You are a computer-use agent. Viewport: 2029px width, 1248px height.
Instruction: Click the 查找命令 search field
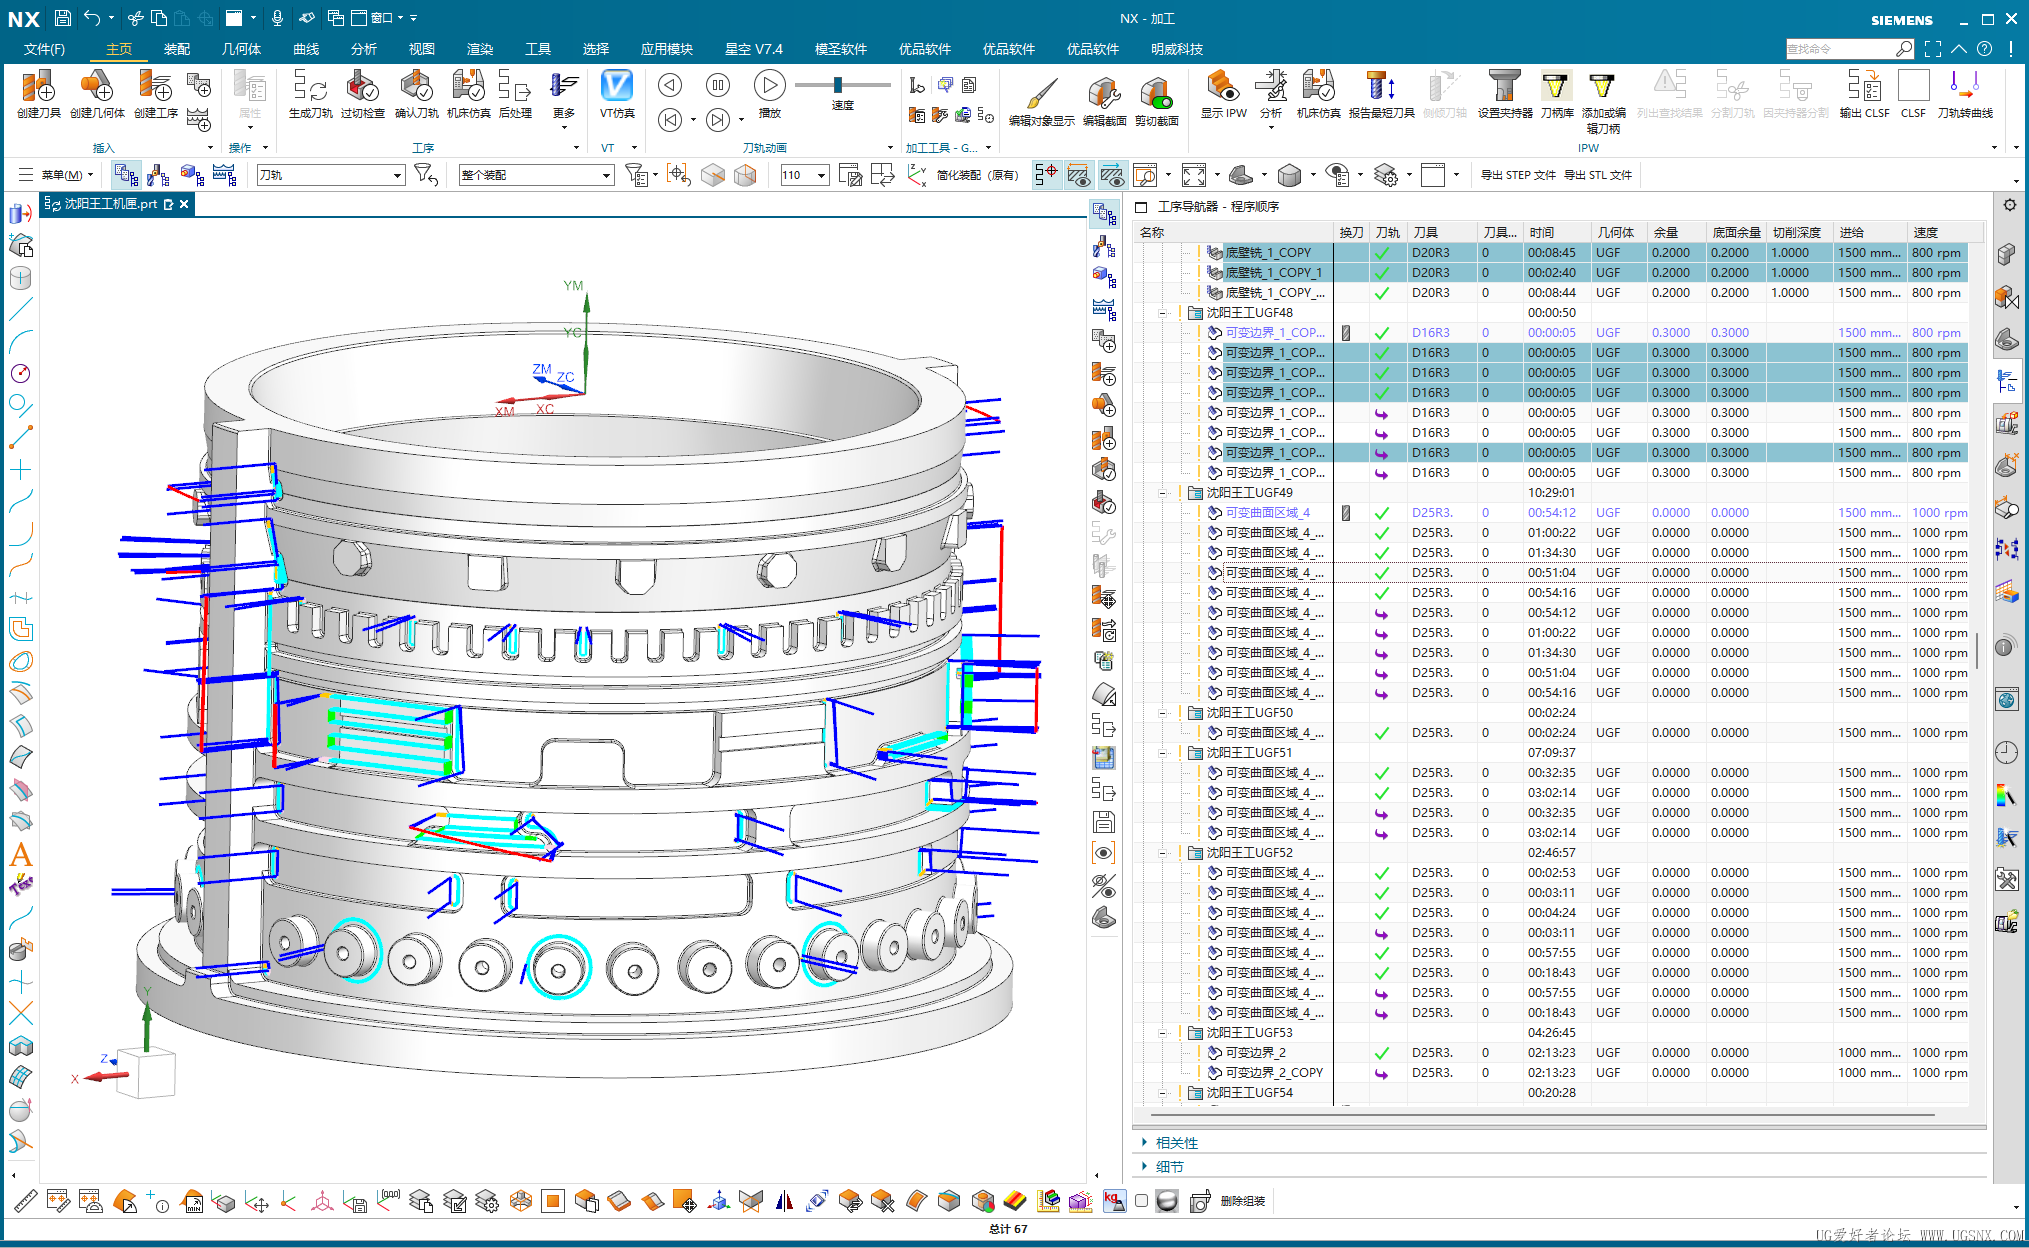click(1848, 49)
